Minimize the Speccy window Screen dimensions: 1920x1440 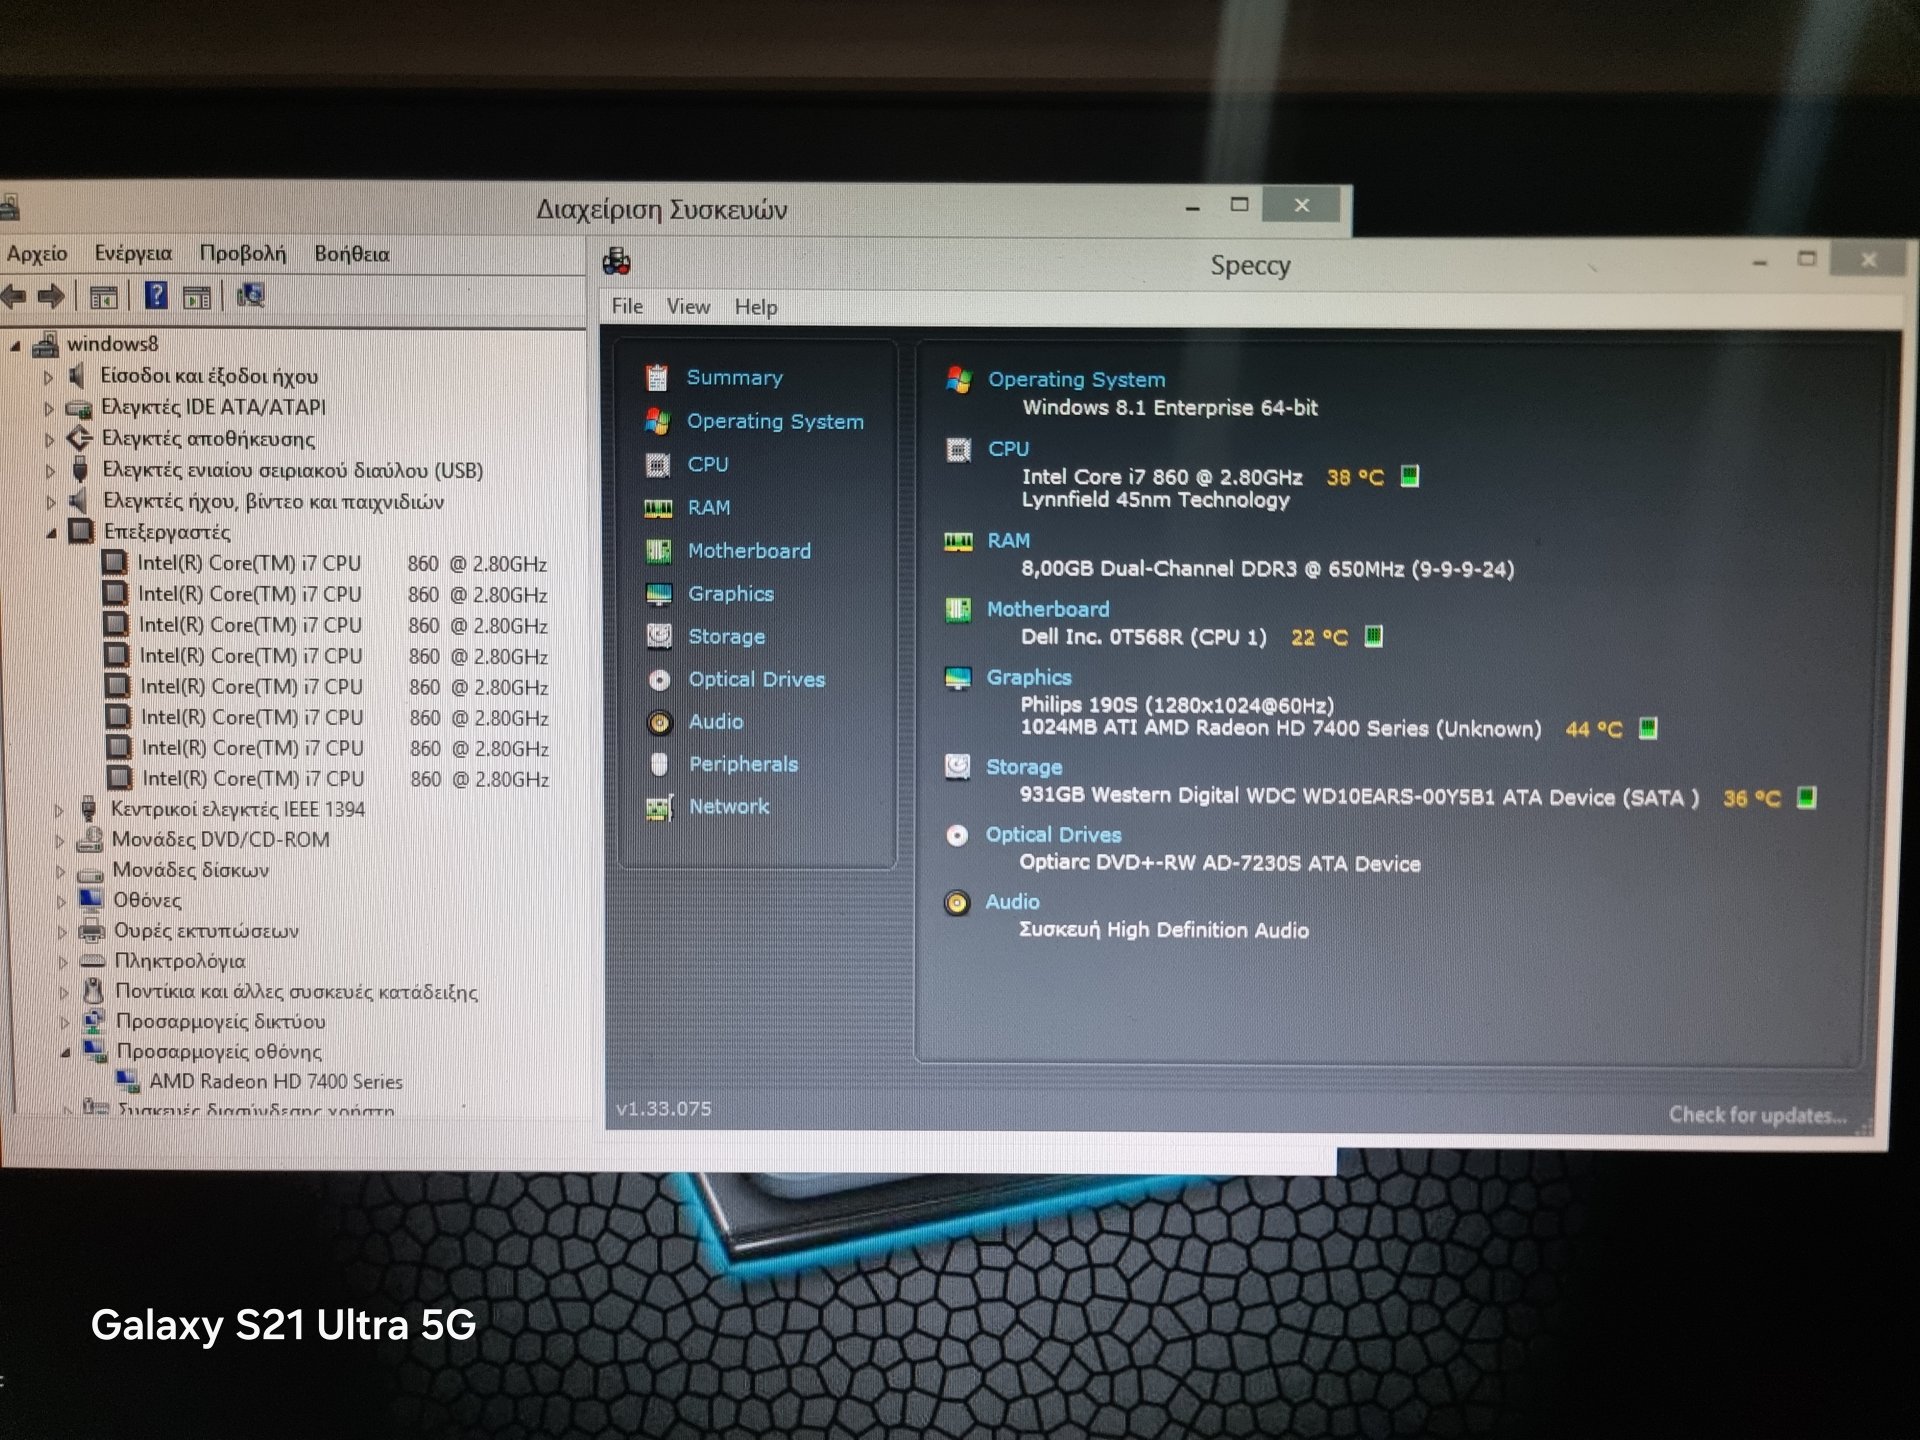(1760, 263)
